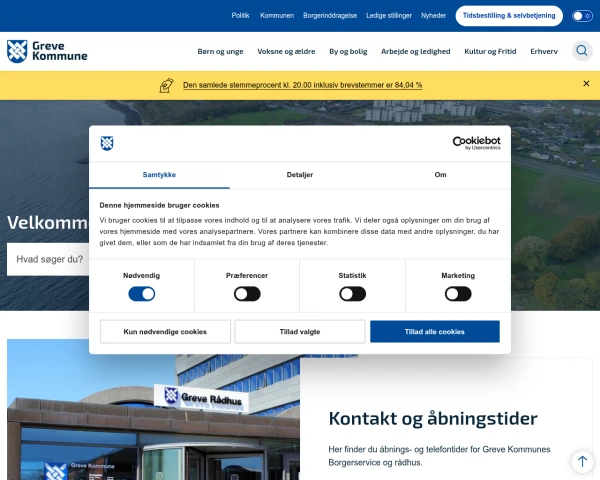The height and width of the screenshot is (480, 600).
Task: Open the Arbejde og ledighed menu
Action: [x=416, y=51]
